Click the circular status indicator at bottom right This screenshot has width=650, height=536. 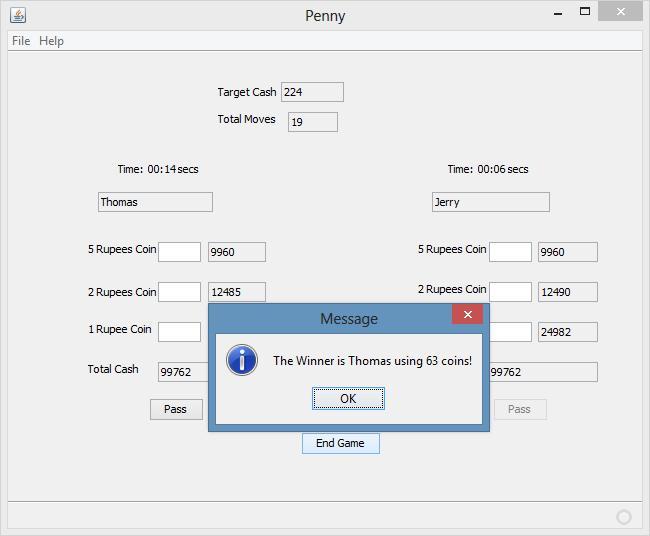[624, 517]
